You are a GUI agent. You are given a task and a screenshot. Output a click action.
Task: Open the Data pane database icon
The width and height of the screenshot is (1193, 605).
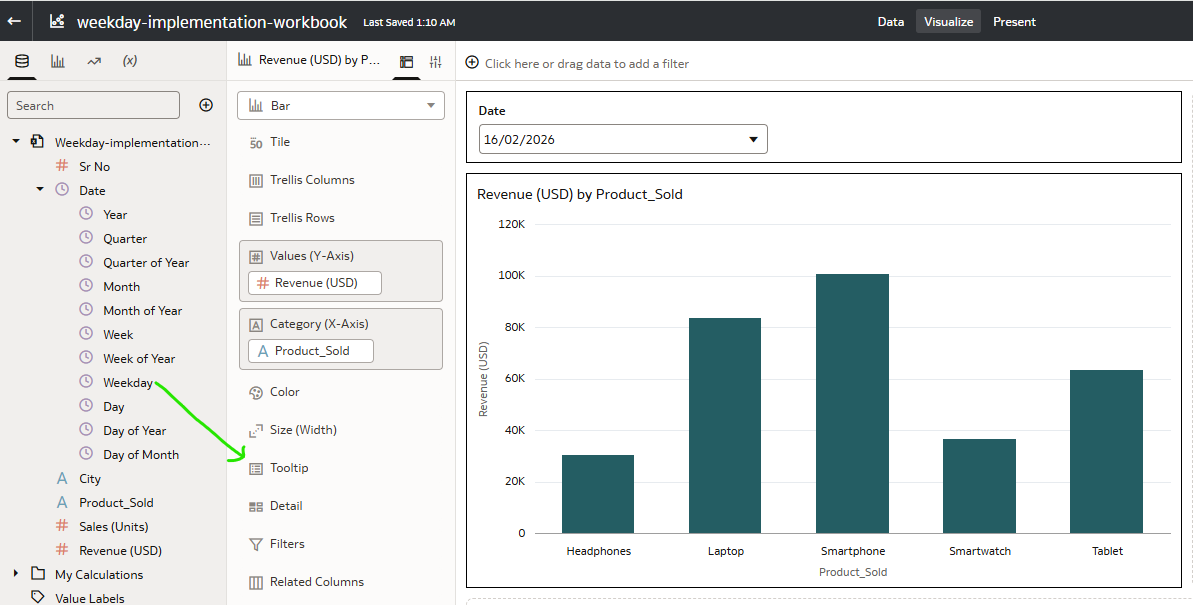click(22, 61)
